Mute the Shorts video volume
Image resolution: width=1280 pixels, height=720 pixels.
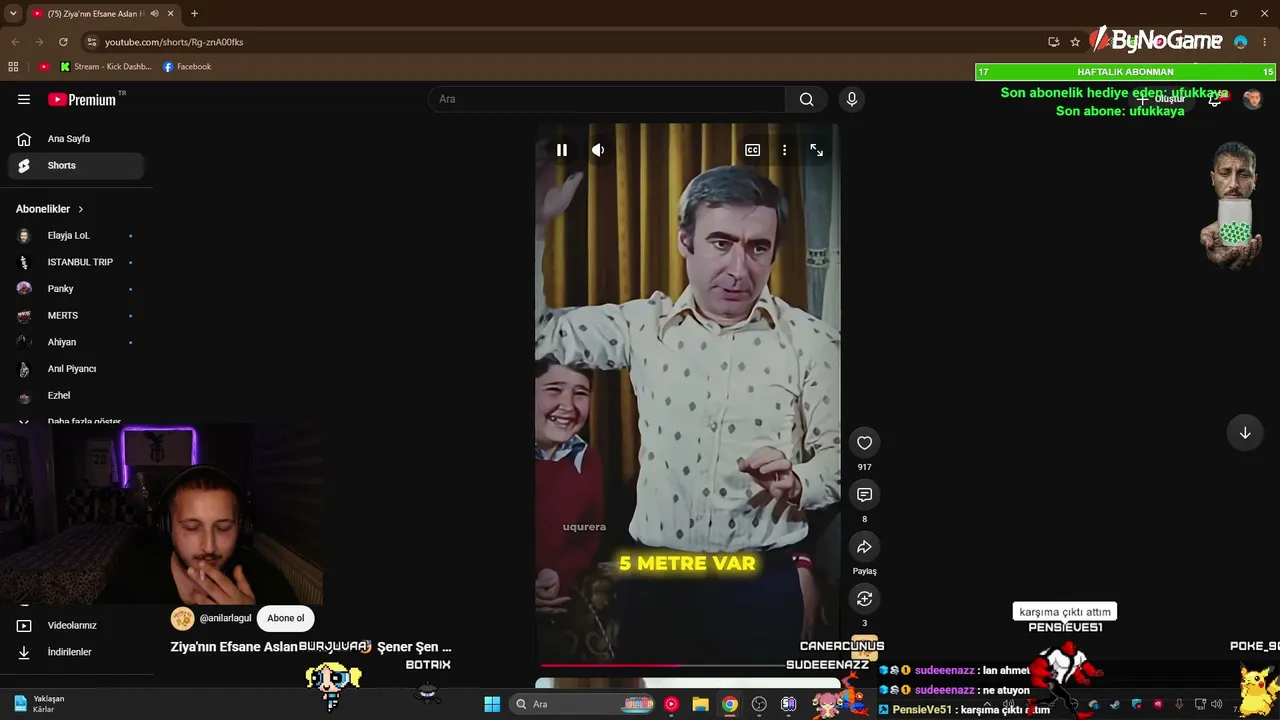click(x=598, y=150)
